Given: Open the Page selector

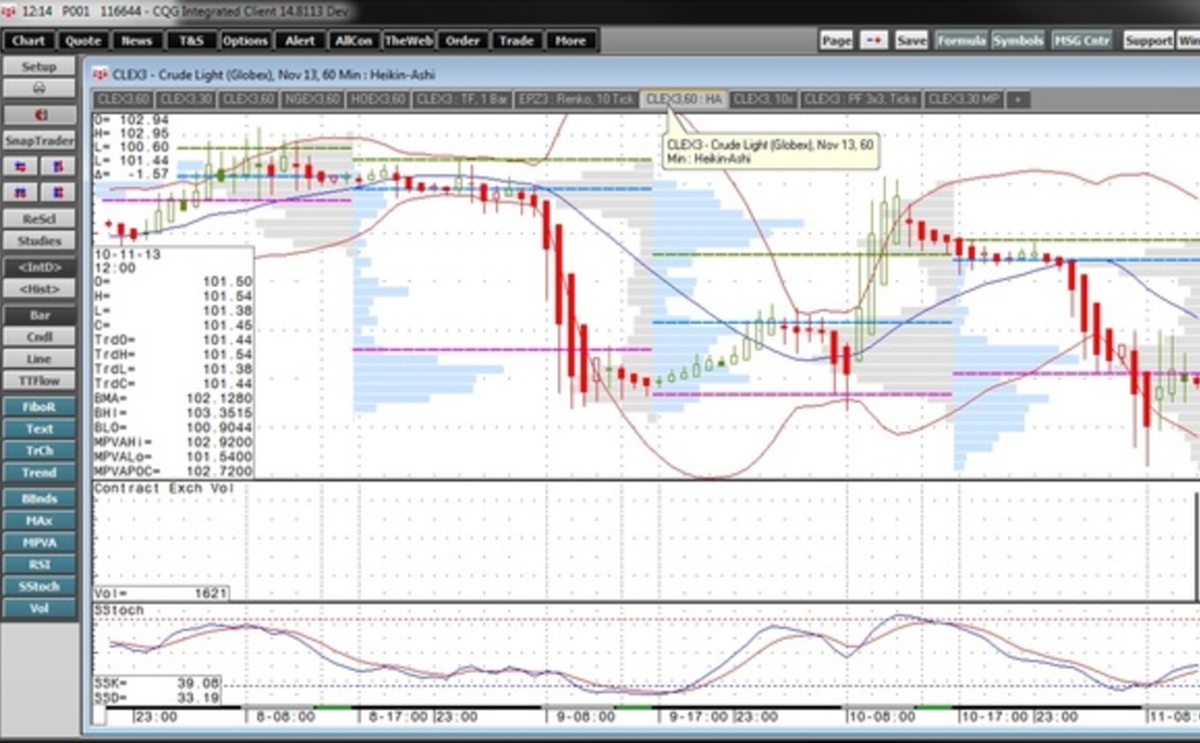Looking at the screenshot, I should [836, 41].
